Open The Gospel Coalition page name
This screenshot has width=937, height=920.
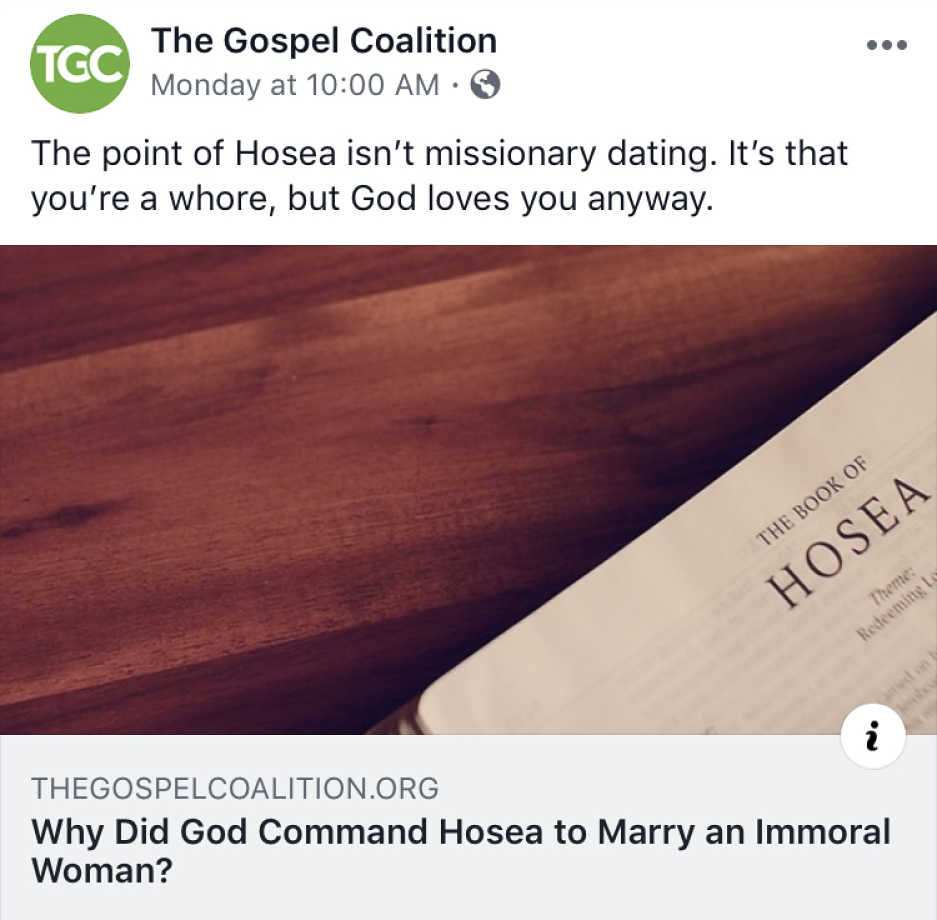pyautogui.click(x=324, y=41)
